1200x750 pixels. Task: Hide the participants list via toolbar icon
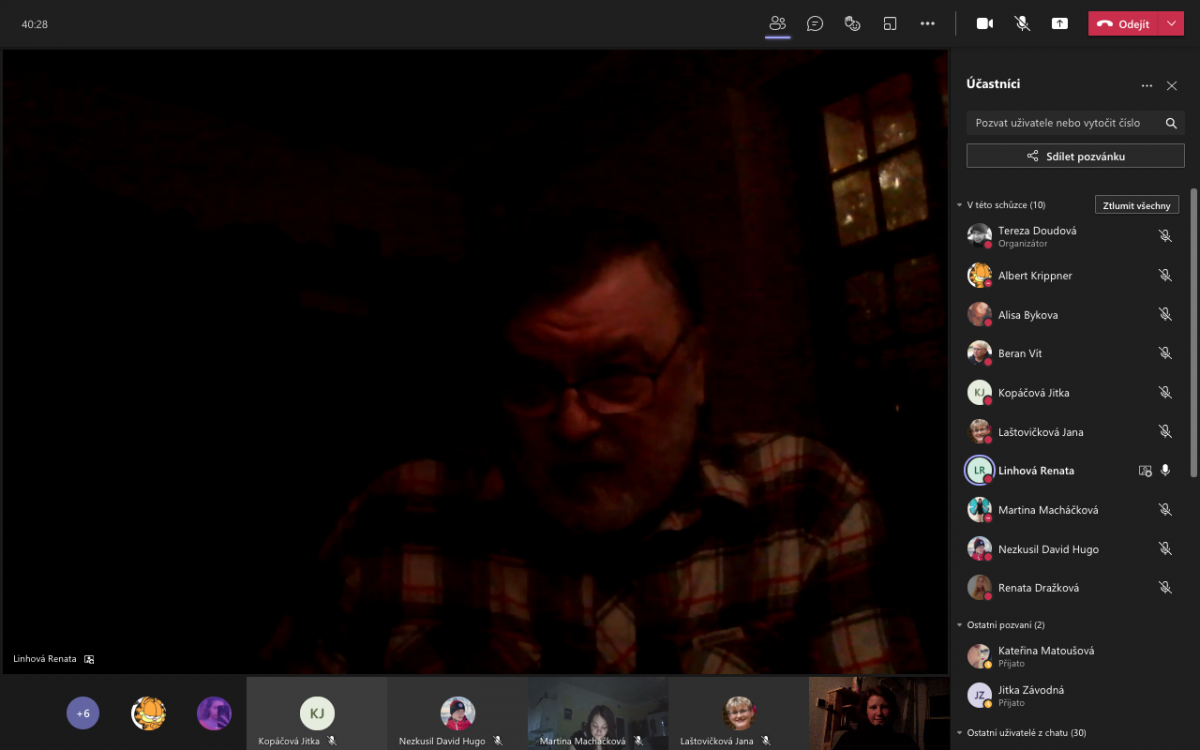pos(777,23)
